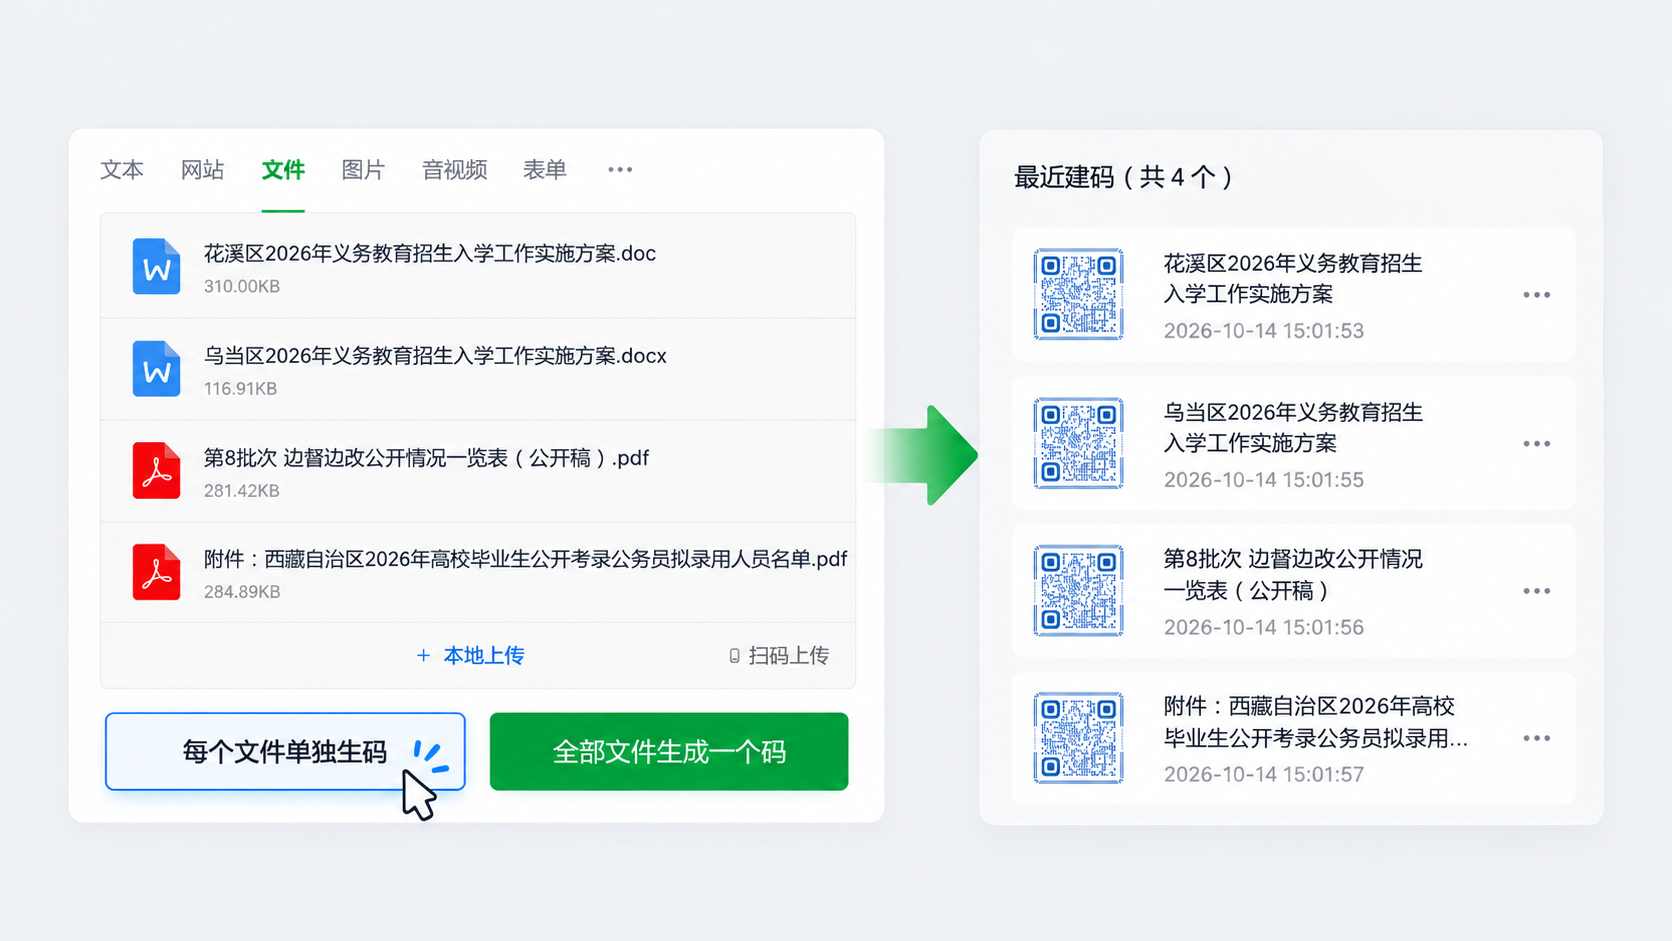Click the timestamp 2026-10-14 15:01:53

(1264, 331)
